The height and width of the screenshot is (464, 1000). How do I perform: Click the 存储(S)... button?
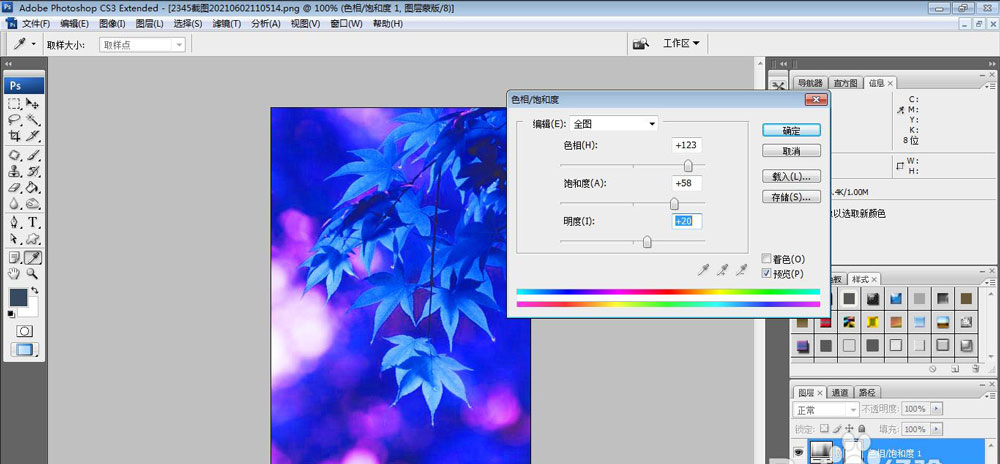791,197
